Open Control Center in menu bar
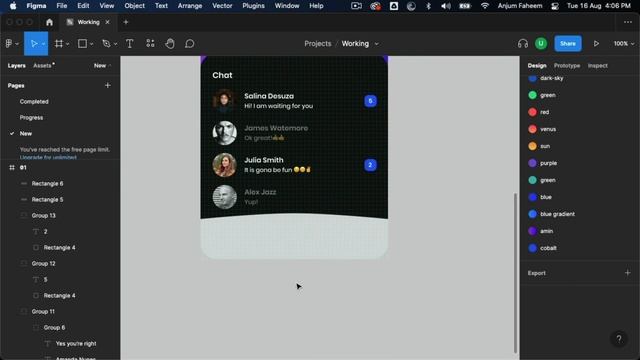 click(x=555, y=6)
